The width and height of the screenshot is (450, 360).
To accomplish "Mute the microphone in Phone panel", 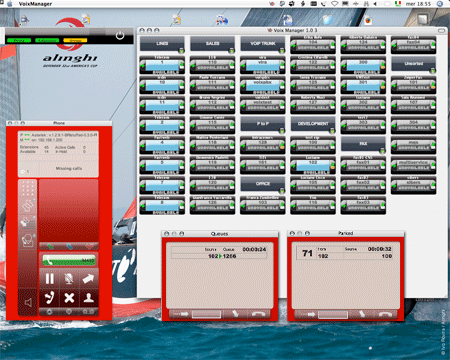I will (x=69, y=279).
